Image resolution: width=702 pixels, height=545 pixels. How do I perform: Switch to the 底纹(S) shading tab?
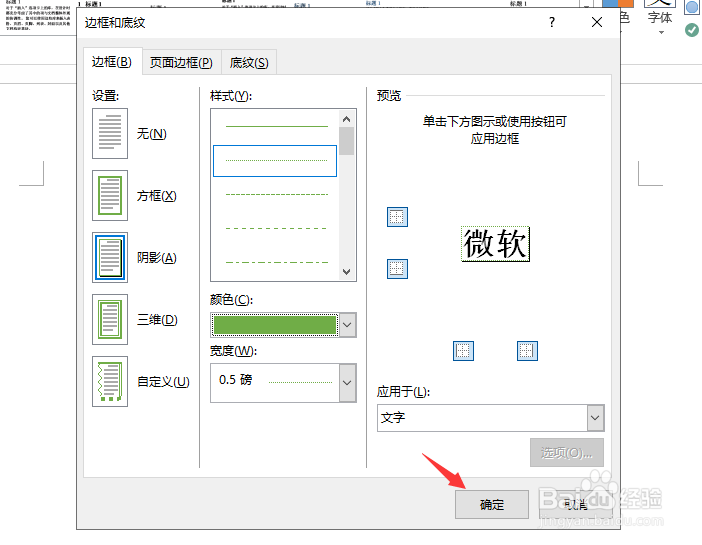(x=249, y=63)
